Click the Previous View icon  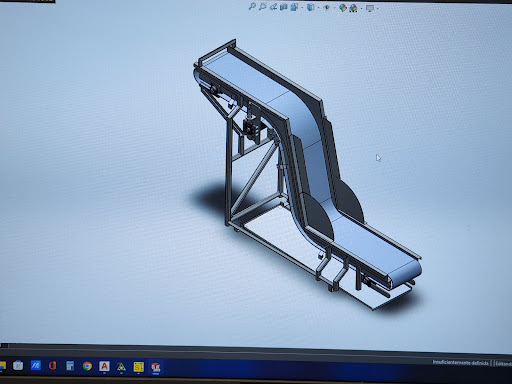(x=273, y=7)
